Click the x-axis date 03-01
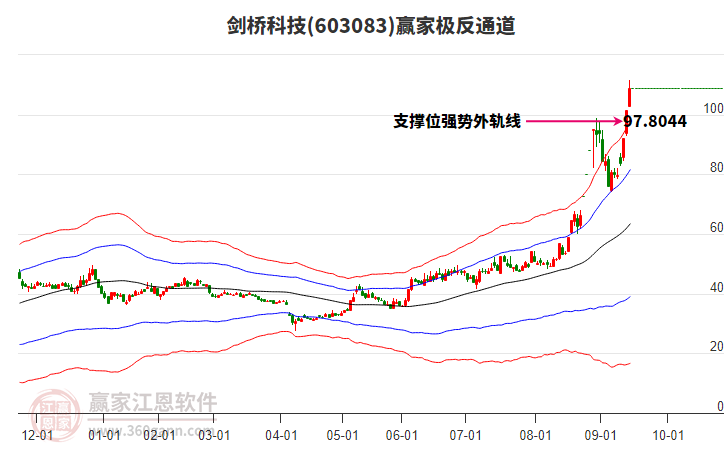726x450 pixels. 214,436
